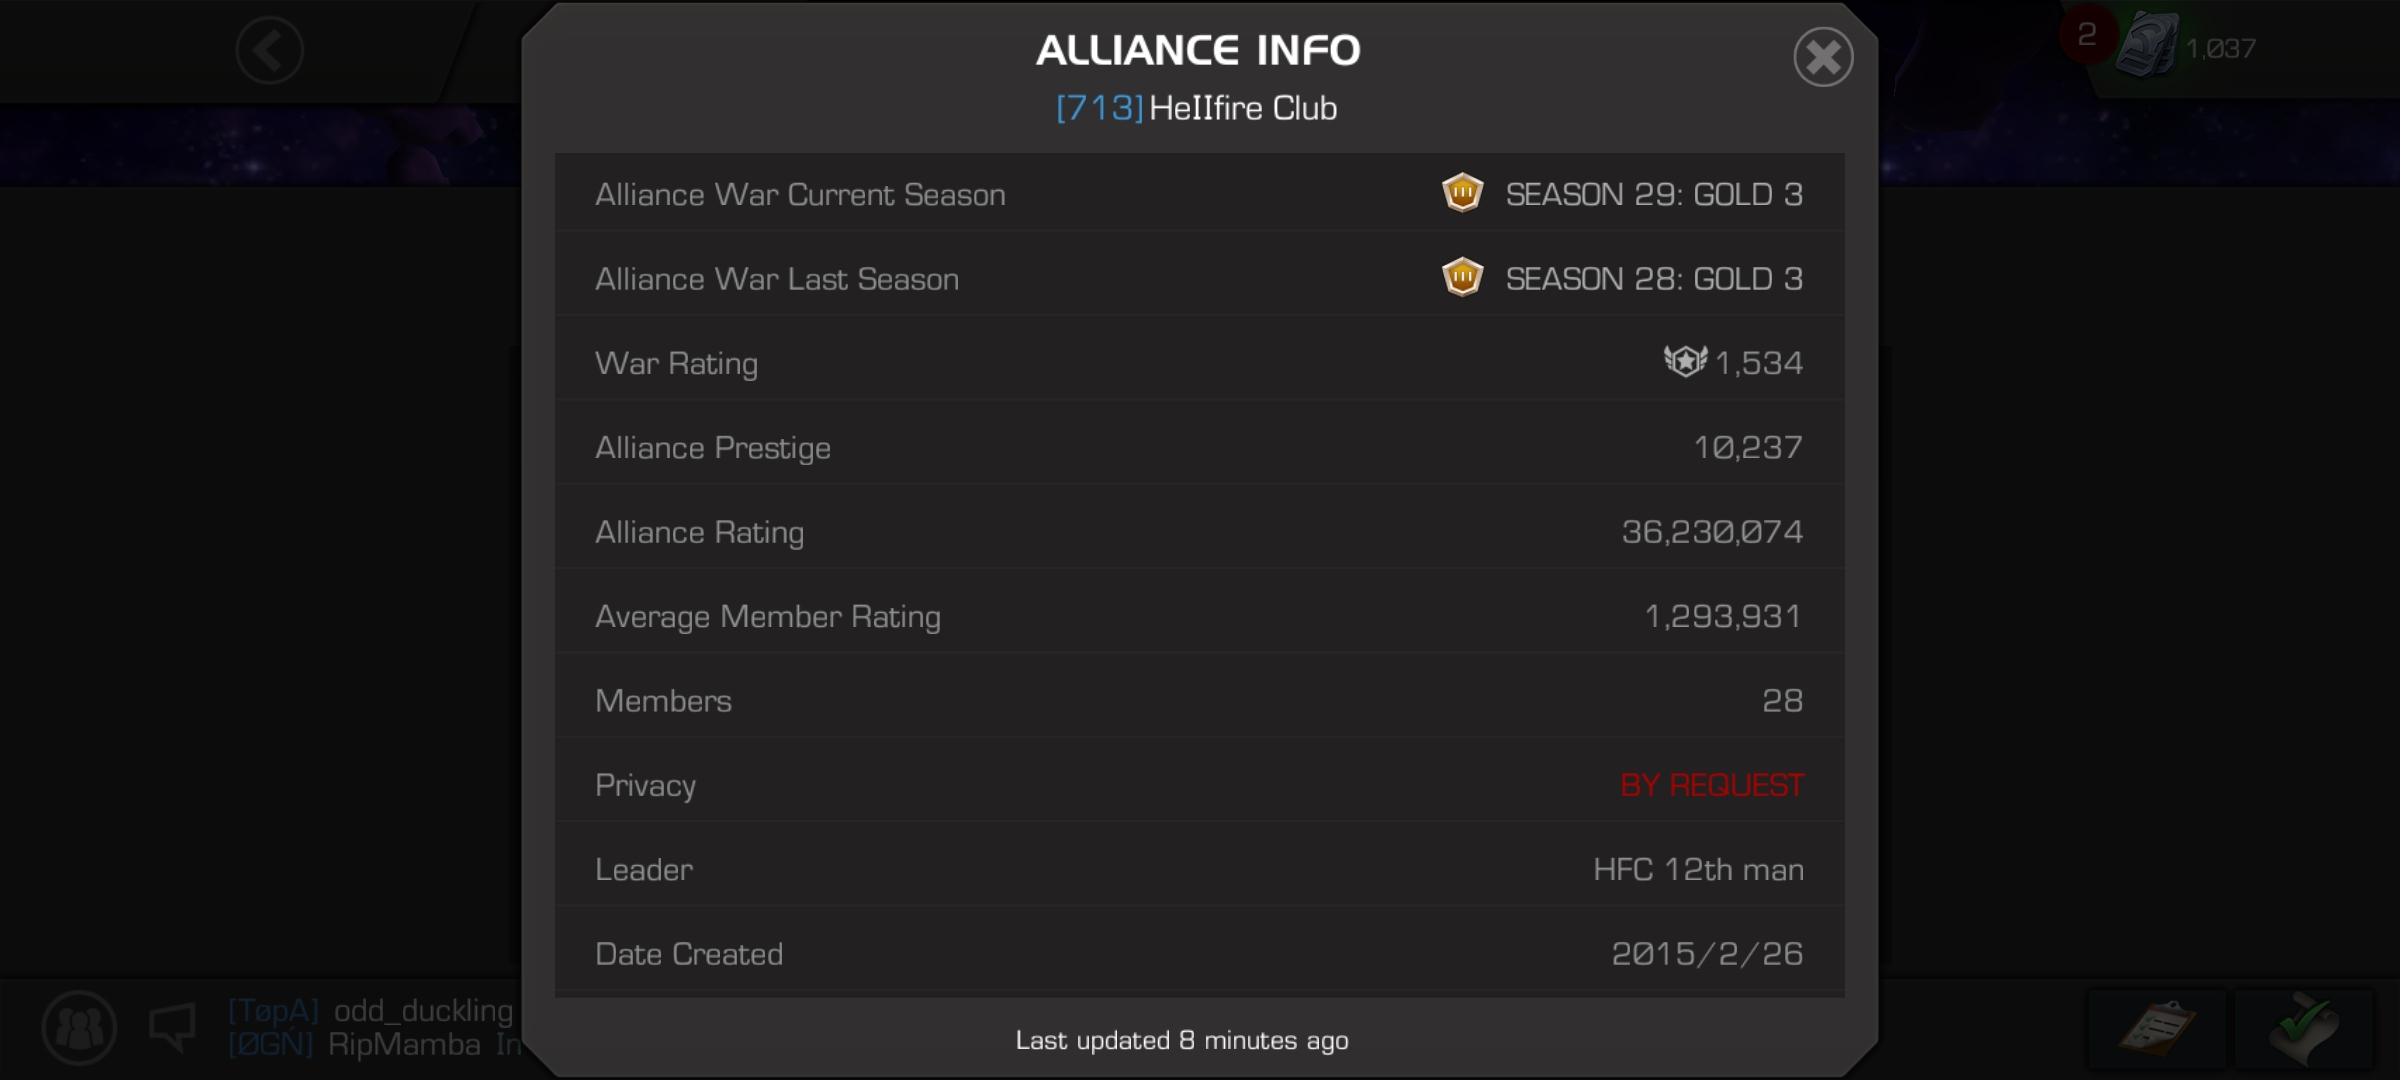Viewport: 2400px width, 1080px height.
Task: Open the chat speech bubble icon
Action: coord(172,1027)
